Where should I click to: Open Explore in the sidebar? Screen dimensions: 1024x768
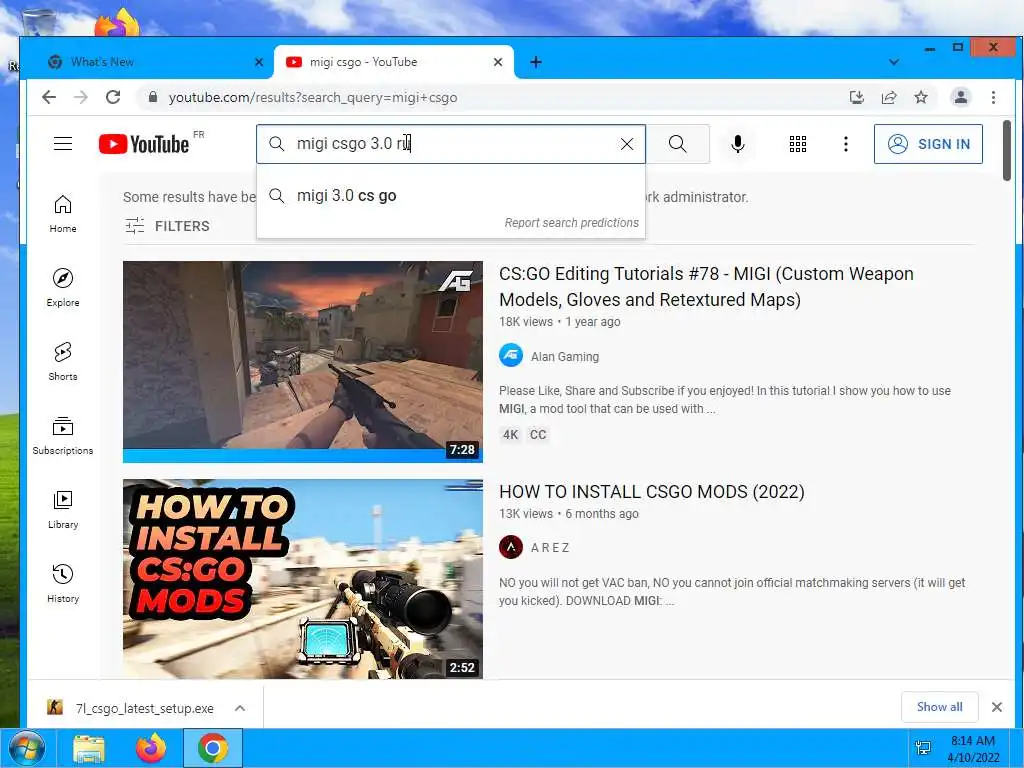coord(63,287)
